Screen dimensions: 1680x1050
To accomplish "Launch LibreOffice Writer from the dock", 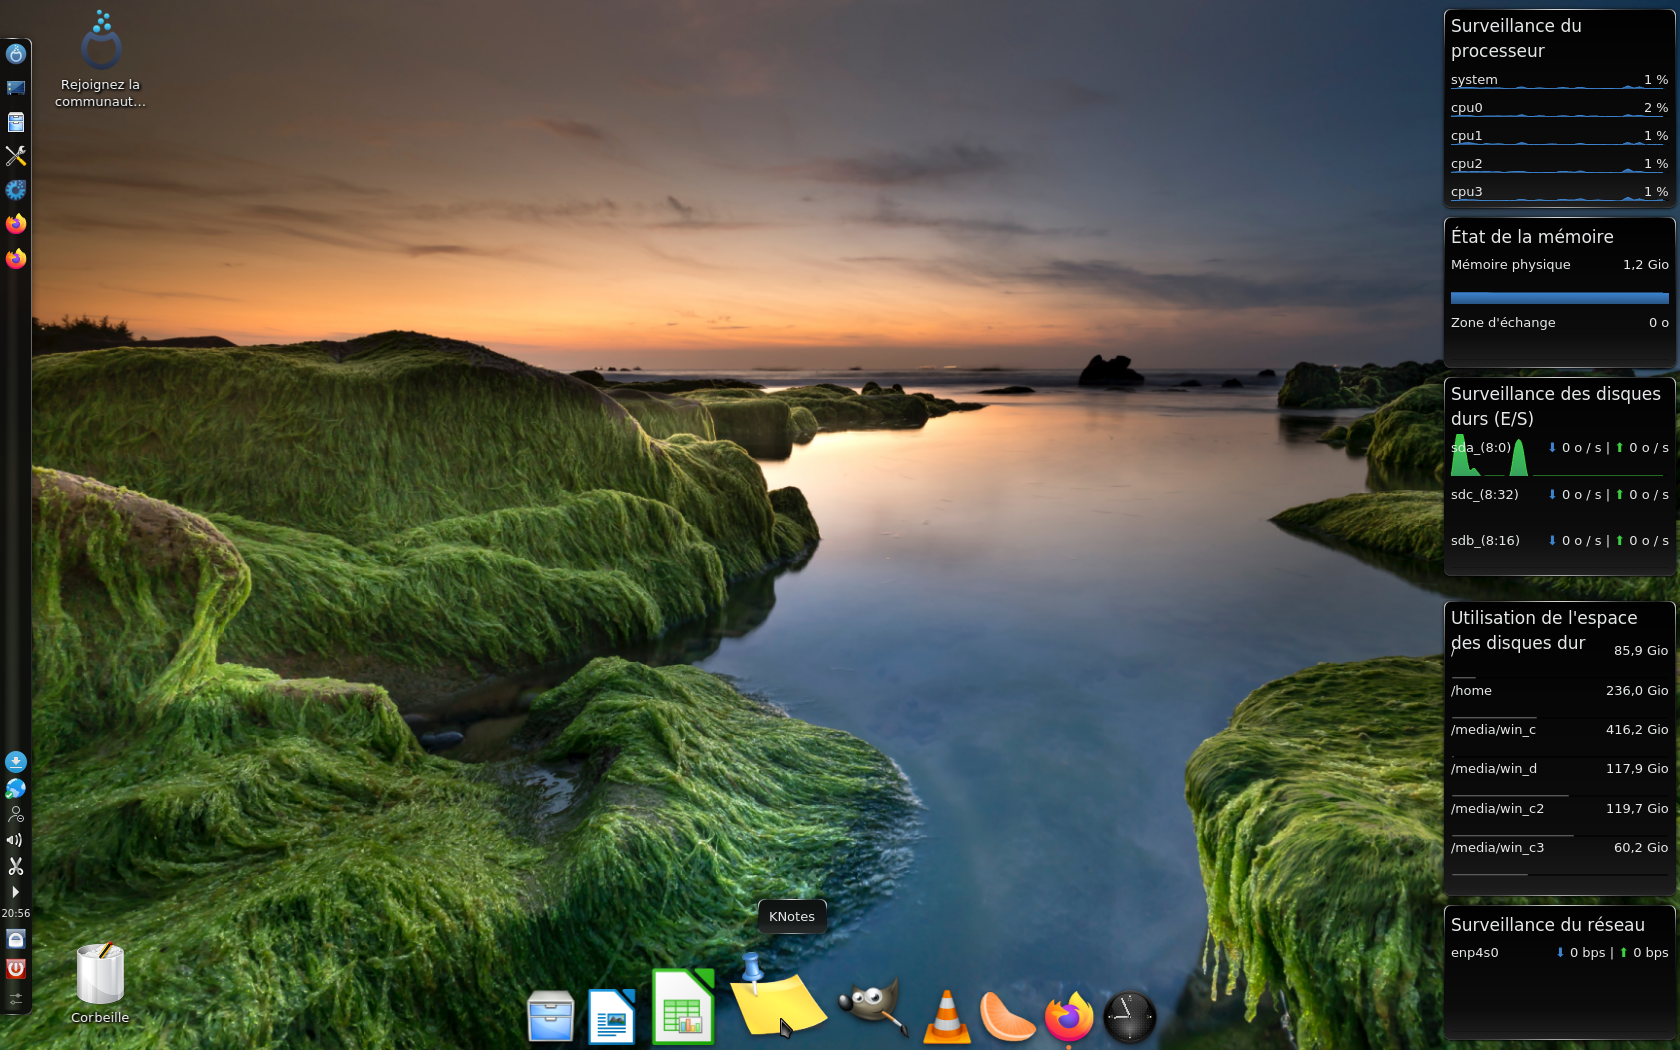I will (x=612, y=1016).
